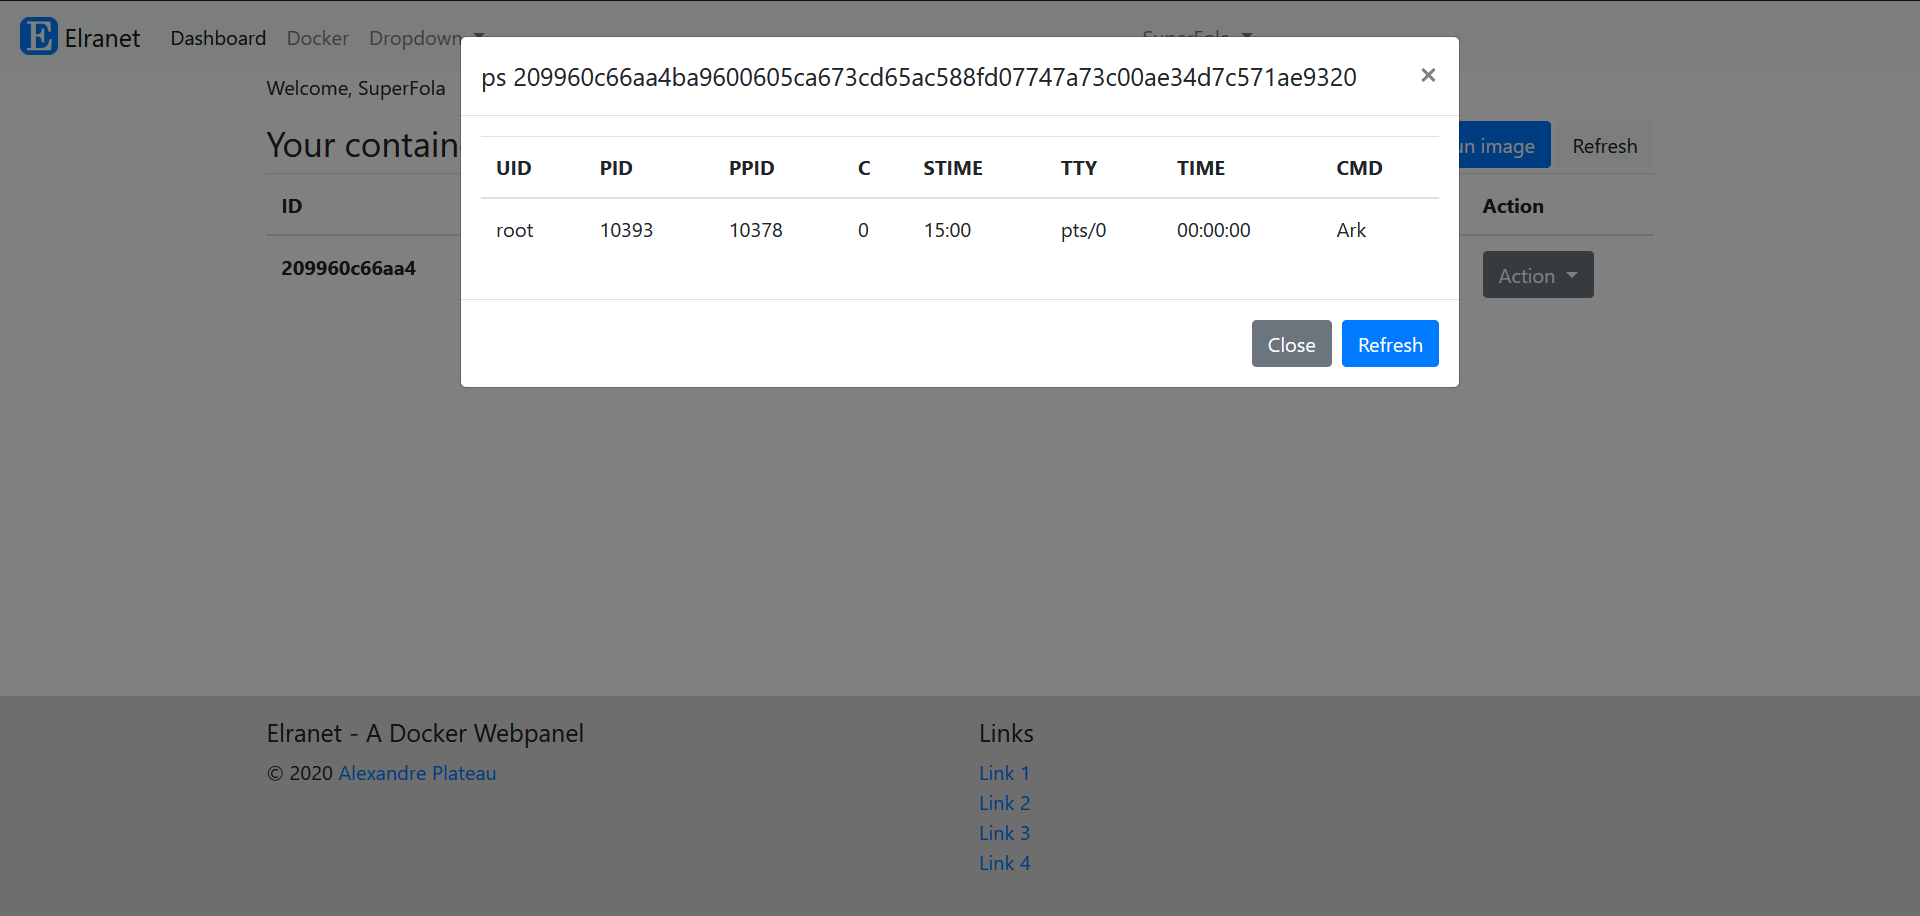
Task: Expand the SuperFola user menu
Action: pos(1197,34)
